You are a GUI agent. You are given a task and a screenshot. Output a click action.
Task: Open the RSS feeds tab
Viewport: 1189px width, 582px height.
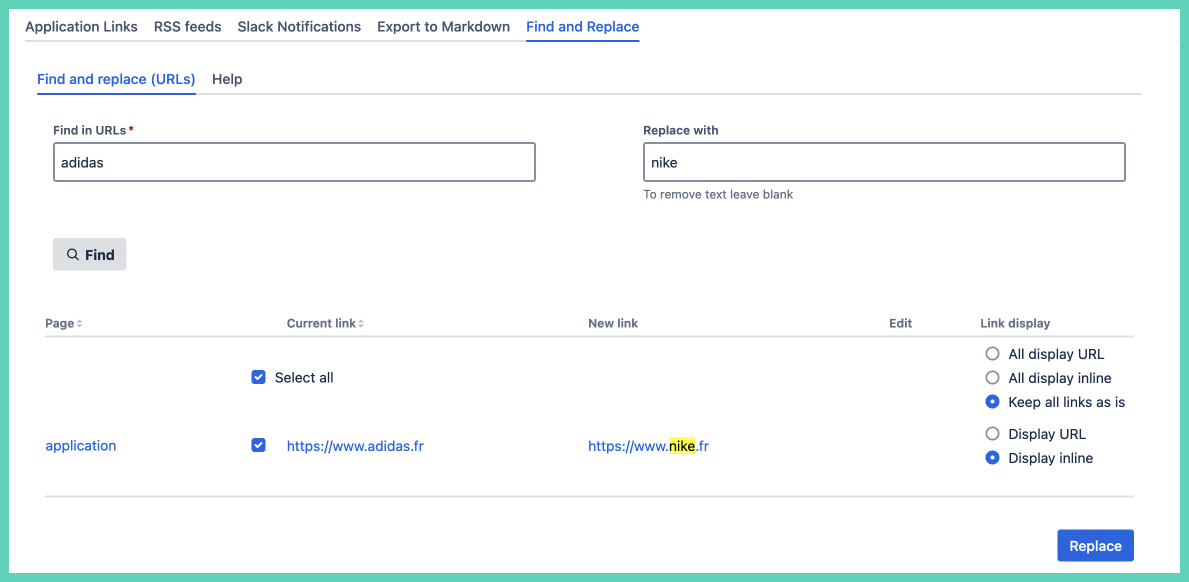click(x=187, y=27)
